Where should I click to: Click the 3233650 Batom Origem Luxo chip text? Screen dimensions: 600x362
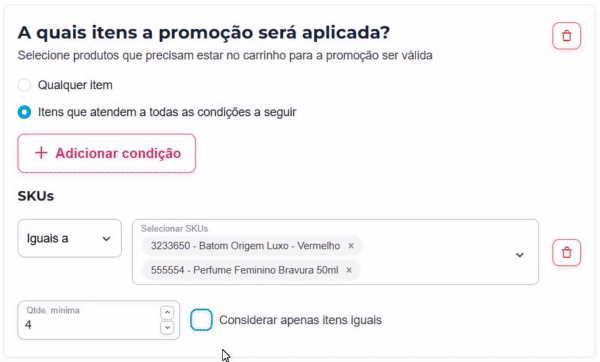(x=245, y=246)
